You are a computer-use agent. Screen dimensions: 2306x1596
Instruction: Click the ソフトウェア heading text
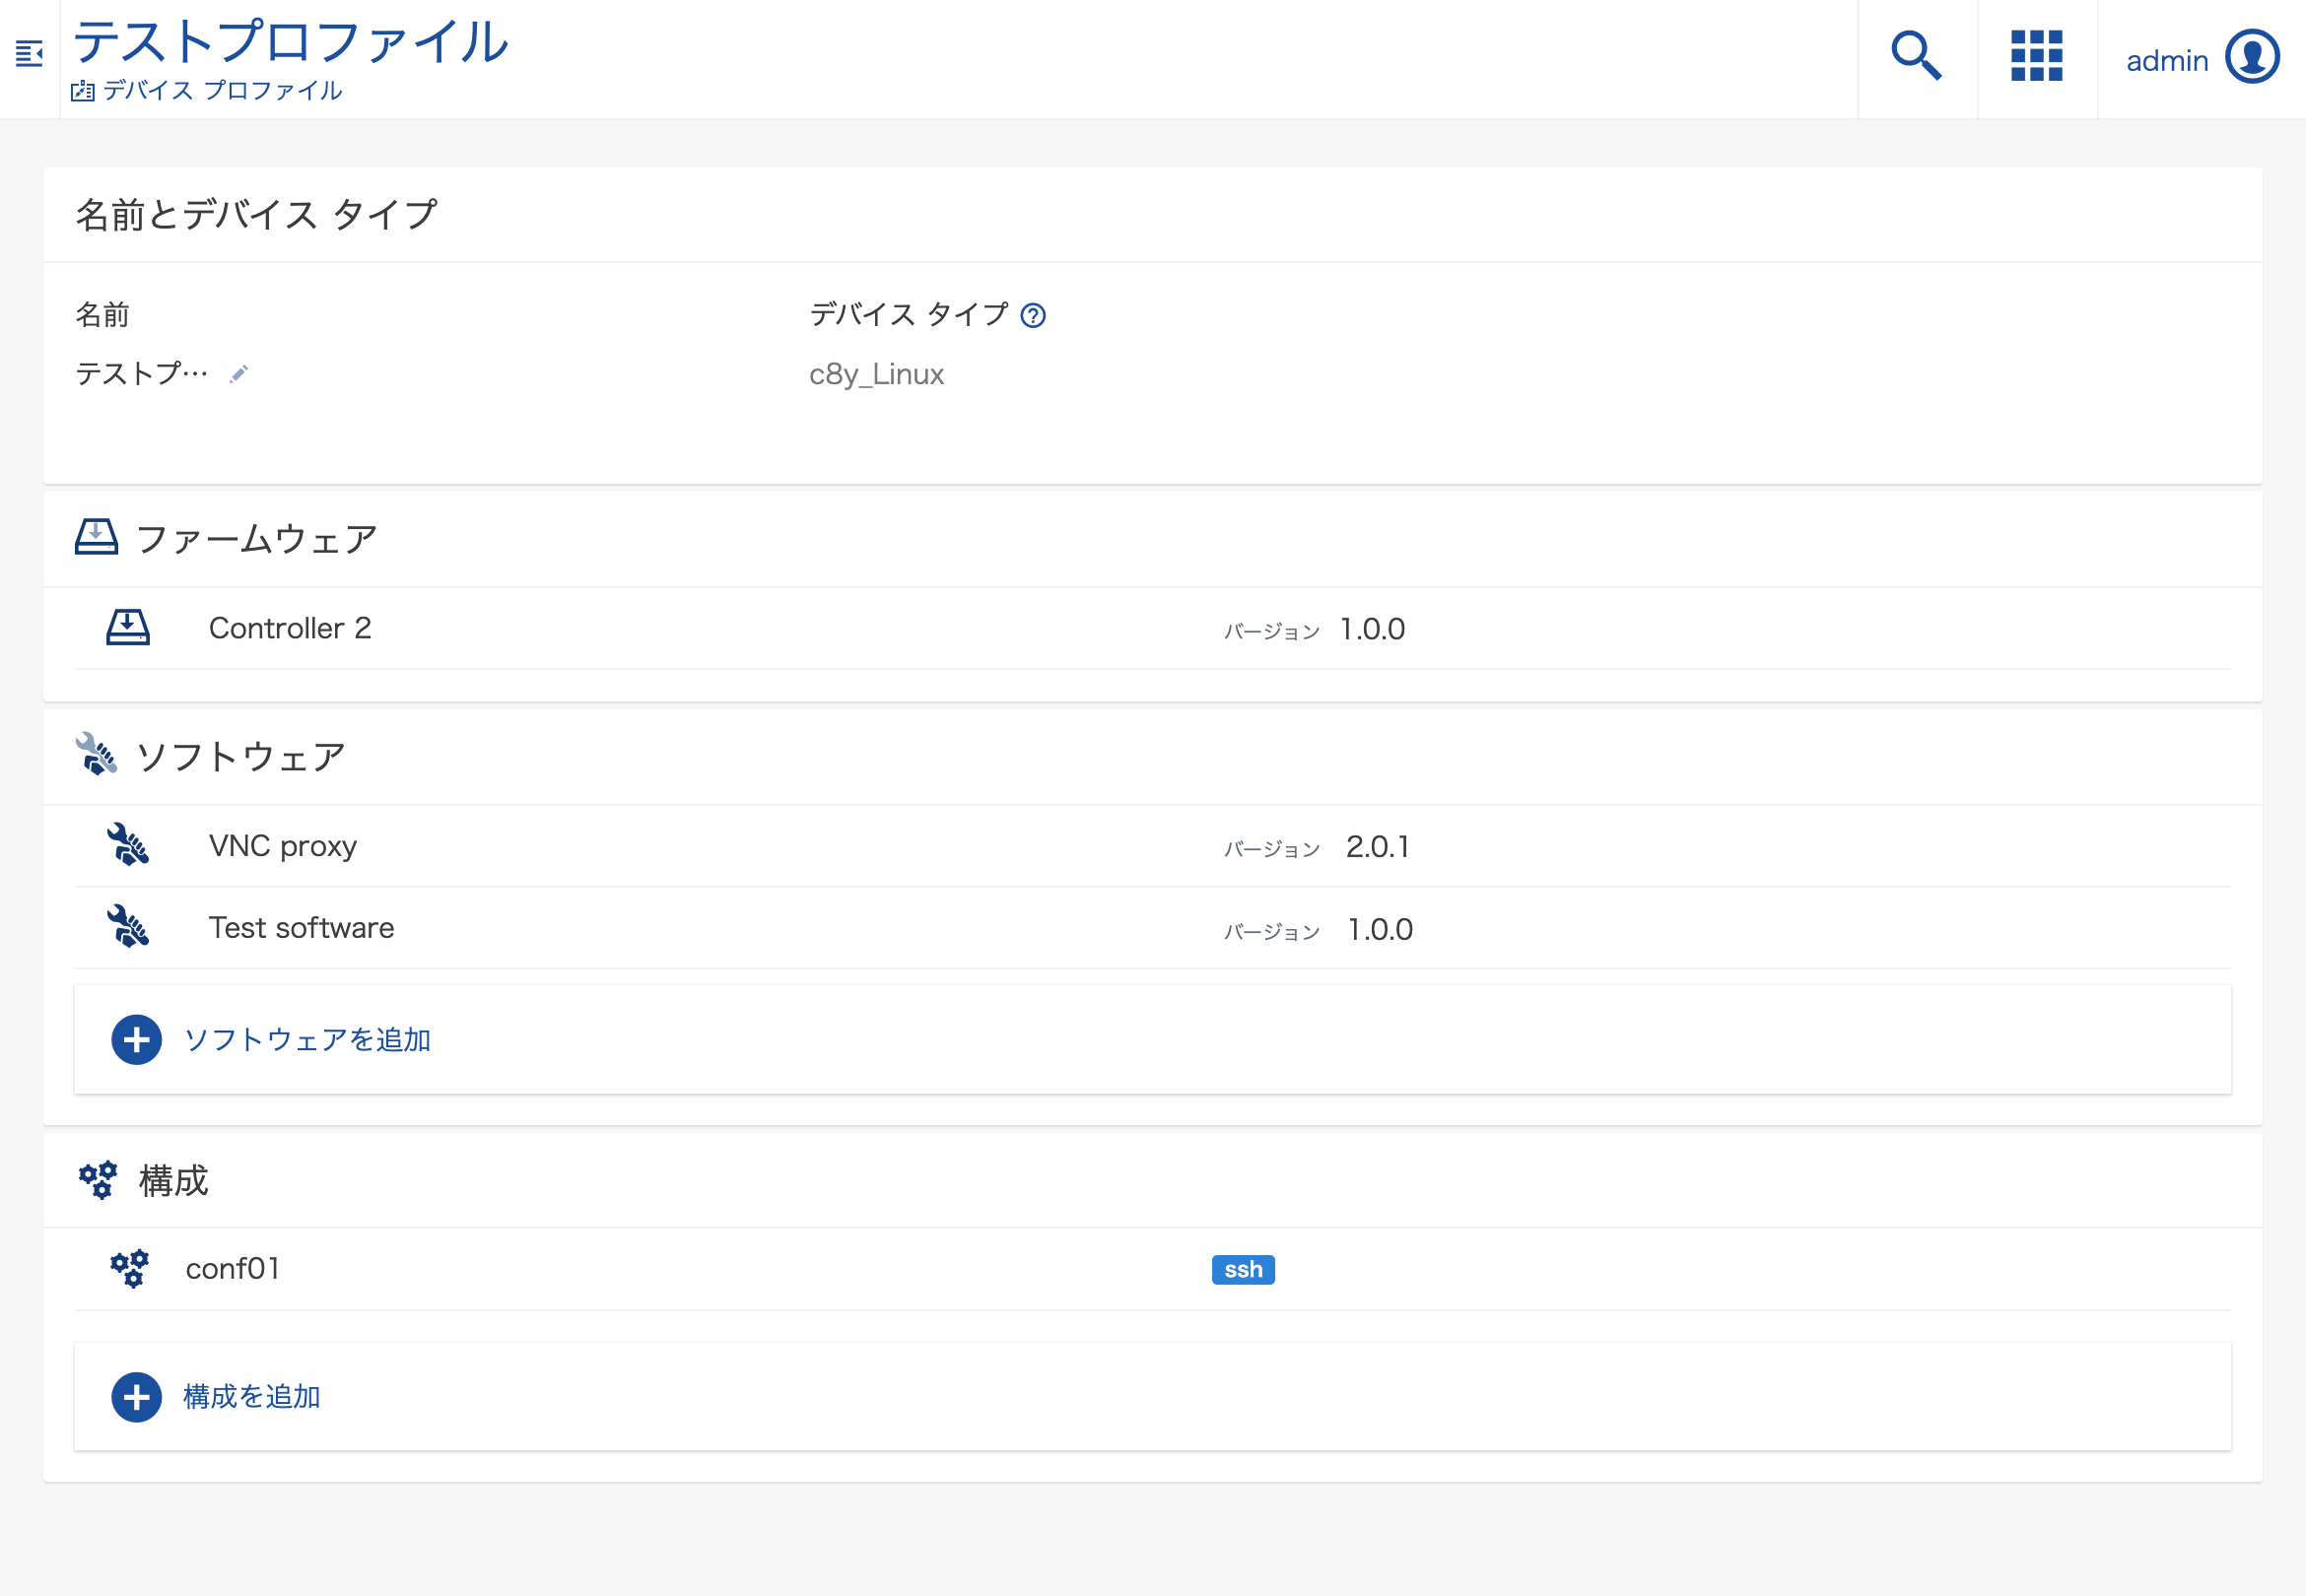point(241,757)
